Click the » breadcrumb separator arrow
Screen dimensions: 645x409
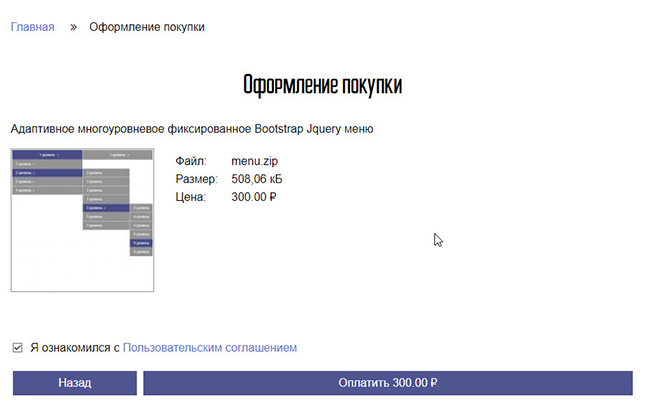point(73,27)
